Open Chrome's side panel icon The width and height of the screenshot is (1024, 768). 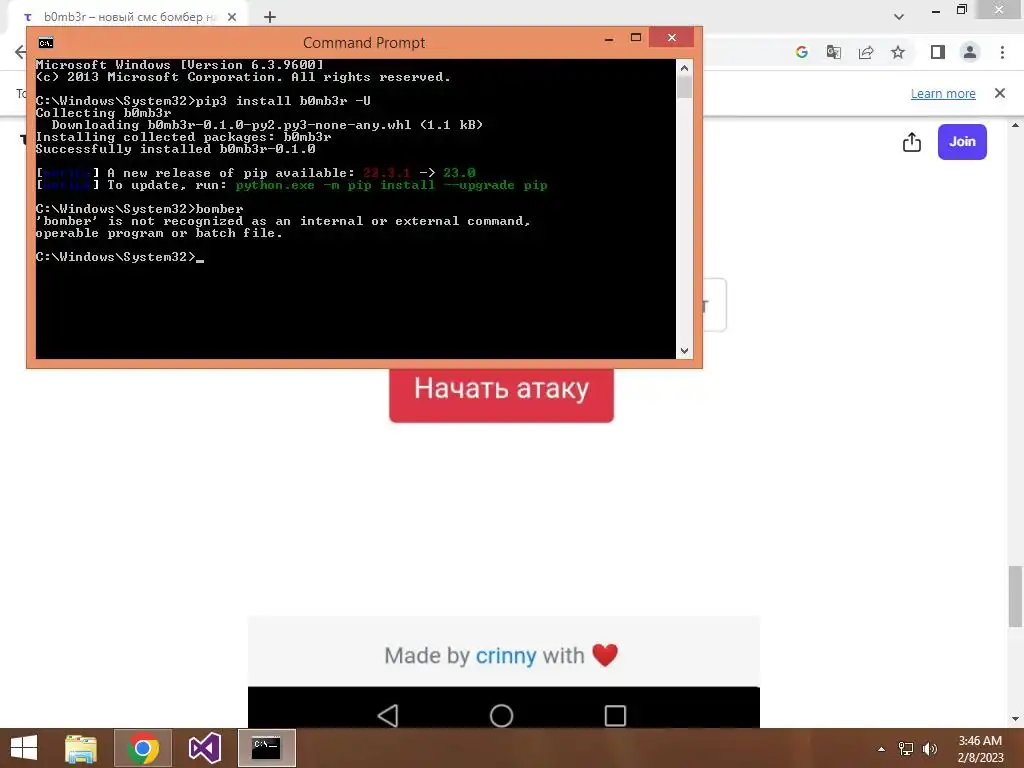pyautogui.click(x=938, y=52)
